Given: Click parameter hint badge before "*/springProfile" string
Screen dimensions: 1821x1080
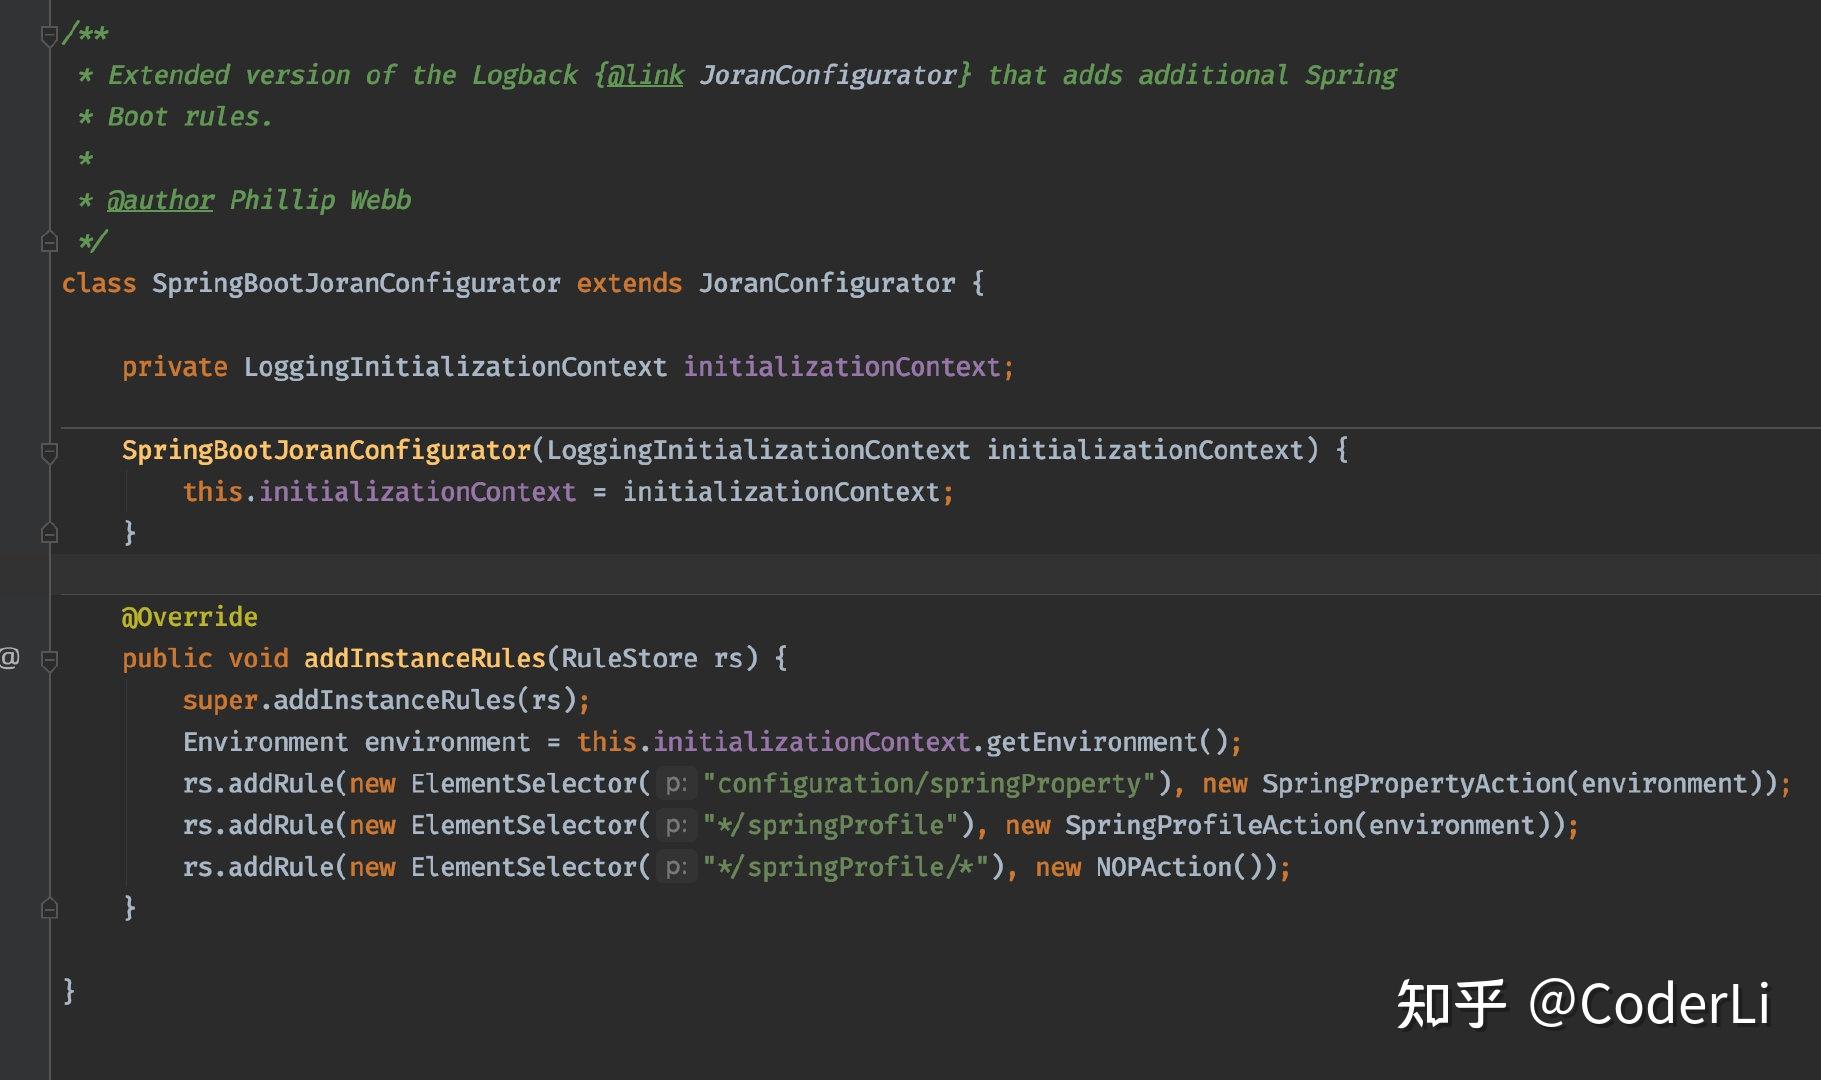Looking at the screenshot, I should click(x=677, y=824).
